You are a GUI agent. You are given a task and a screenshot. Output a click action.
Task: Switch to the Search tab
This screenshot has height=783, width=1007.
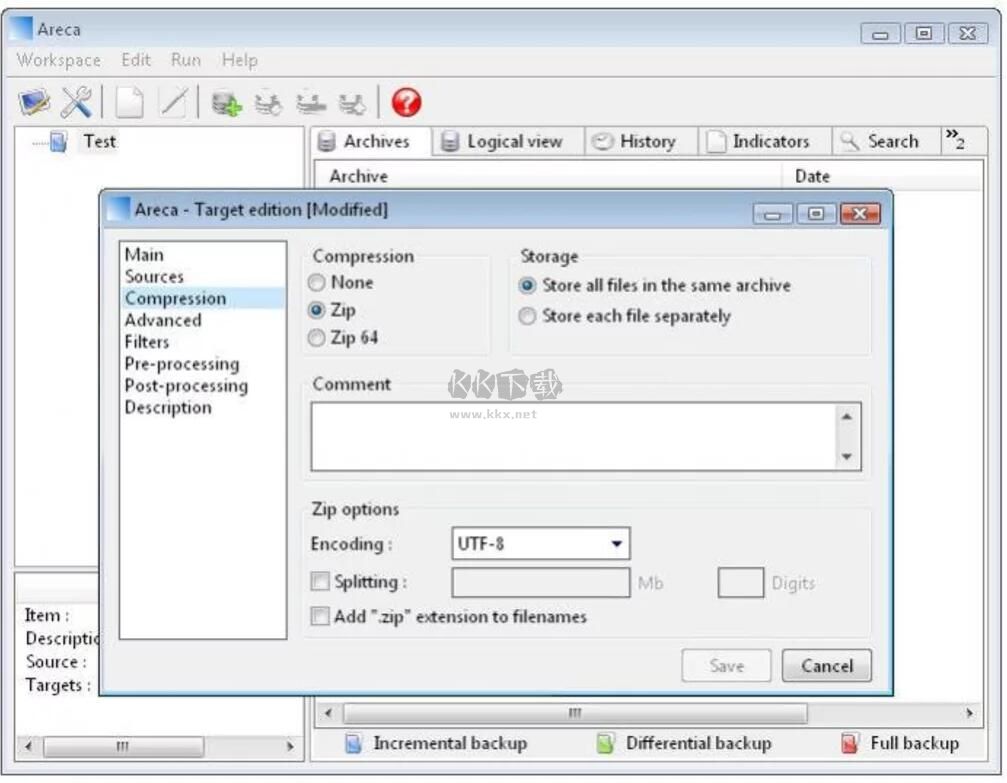coord(886,141)
